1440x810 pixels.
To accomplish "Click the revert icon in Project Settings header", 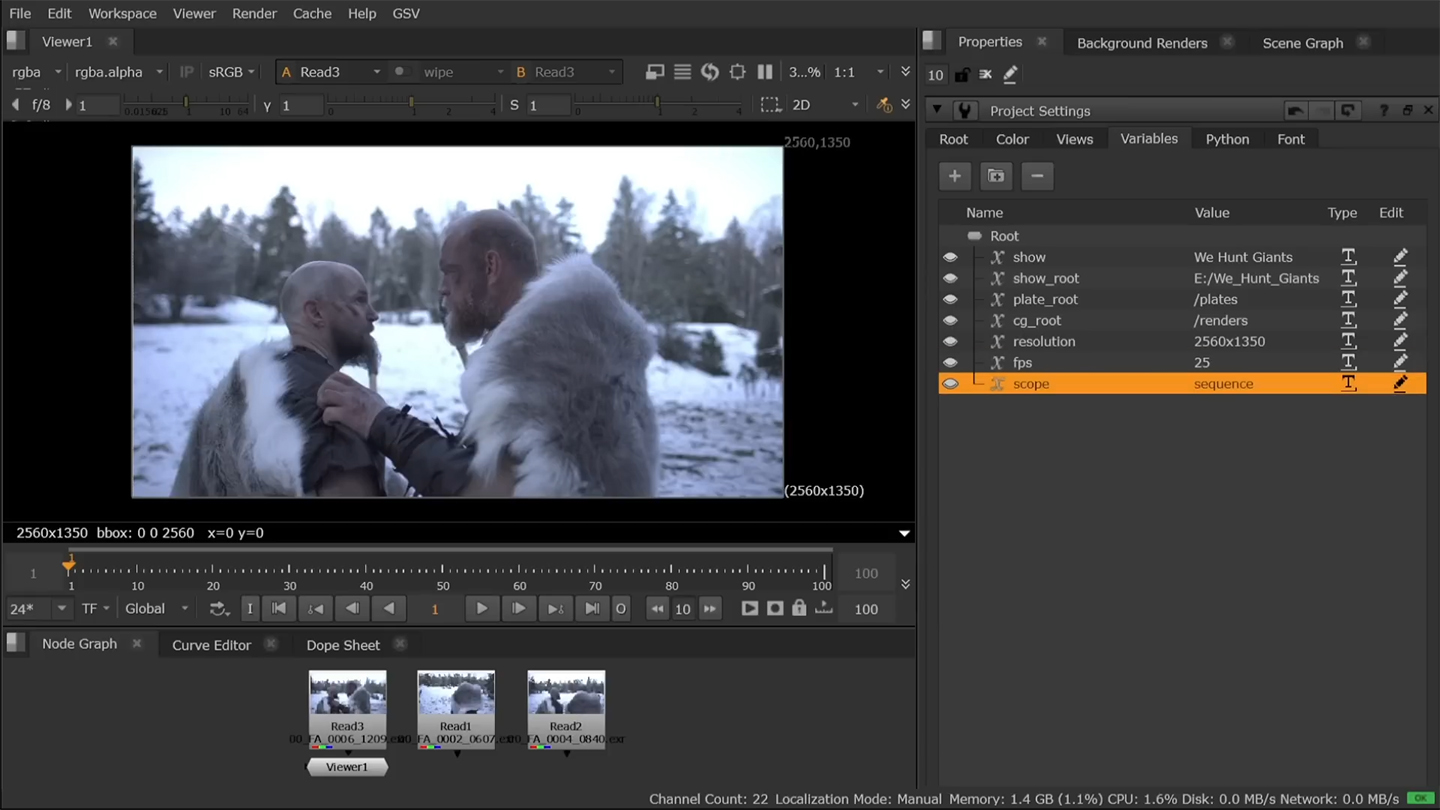I will point(1347,111).
